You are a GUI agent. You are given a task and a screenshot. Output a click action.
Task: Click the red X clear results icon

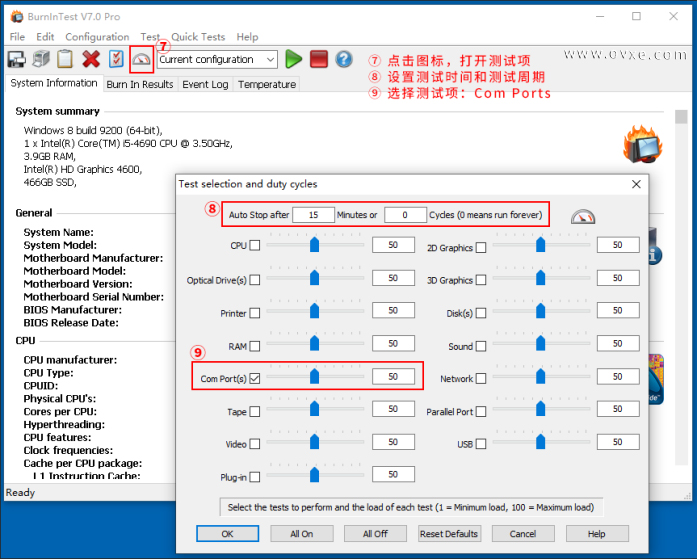point(91,59)
